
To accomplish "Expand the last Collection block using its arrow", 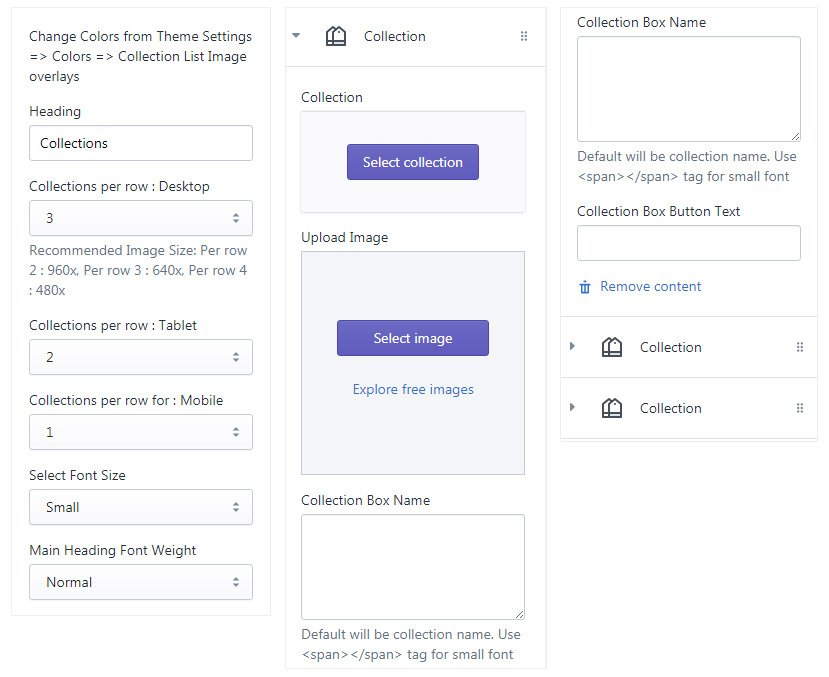I will tap(572, 408).
